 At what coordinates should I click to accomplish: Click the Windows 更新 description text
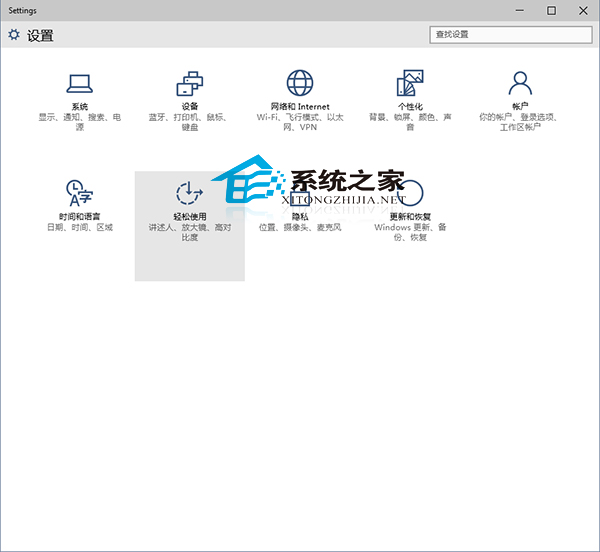[x=410, y=232]
